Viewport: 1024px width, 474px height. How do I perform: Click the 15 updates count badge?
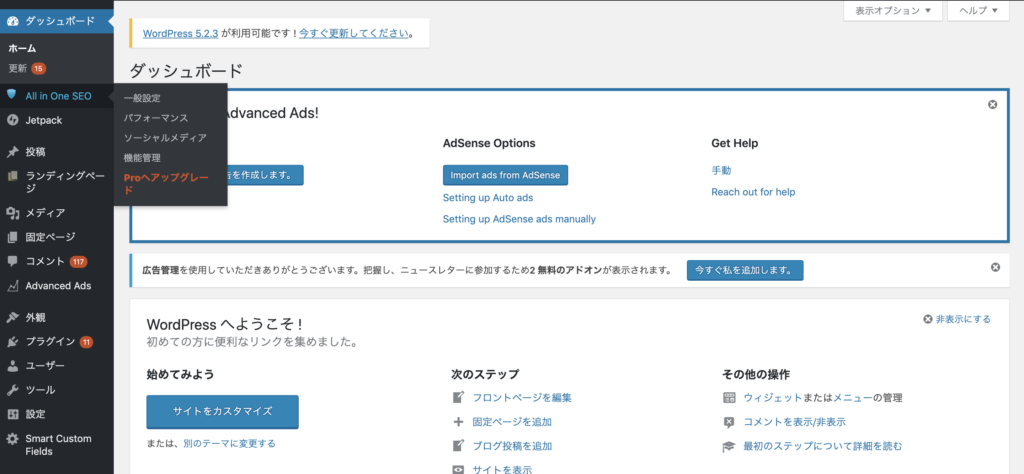click(39, 69)
